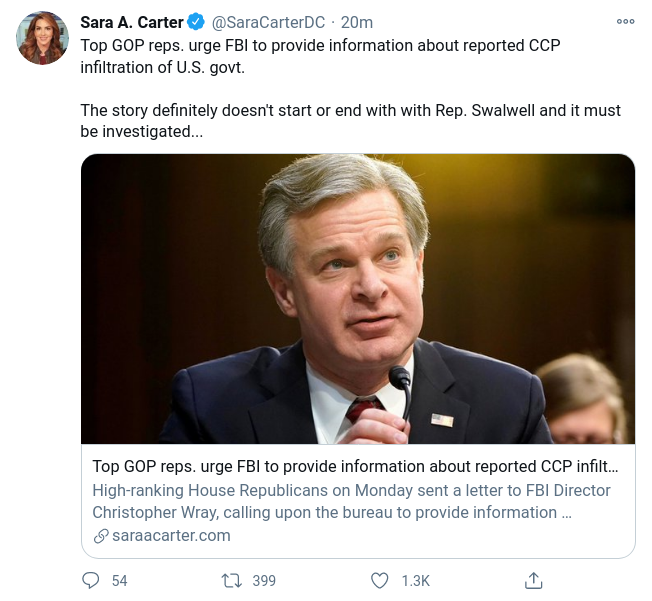Click the link chain icon in card

(x=100, y=535)
